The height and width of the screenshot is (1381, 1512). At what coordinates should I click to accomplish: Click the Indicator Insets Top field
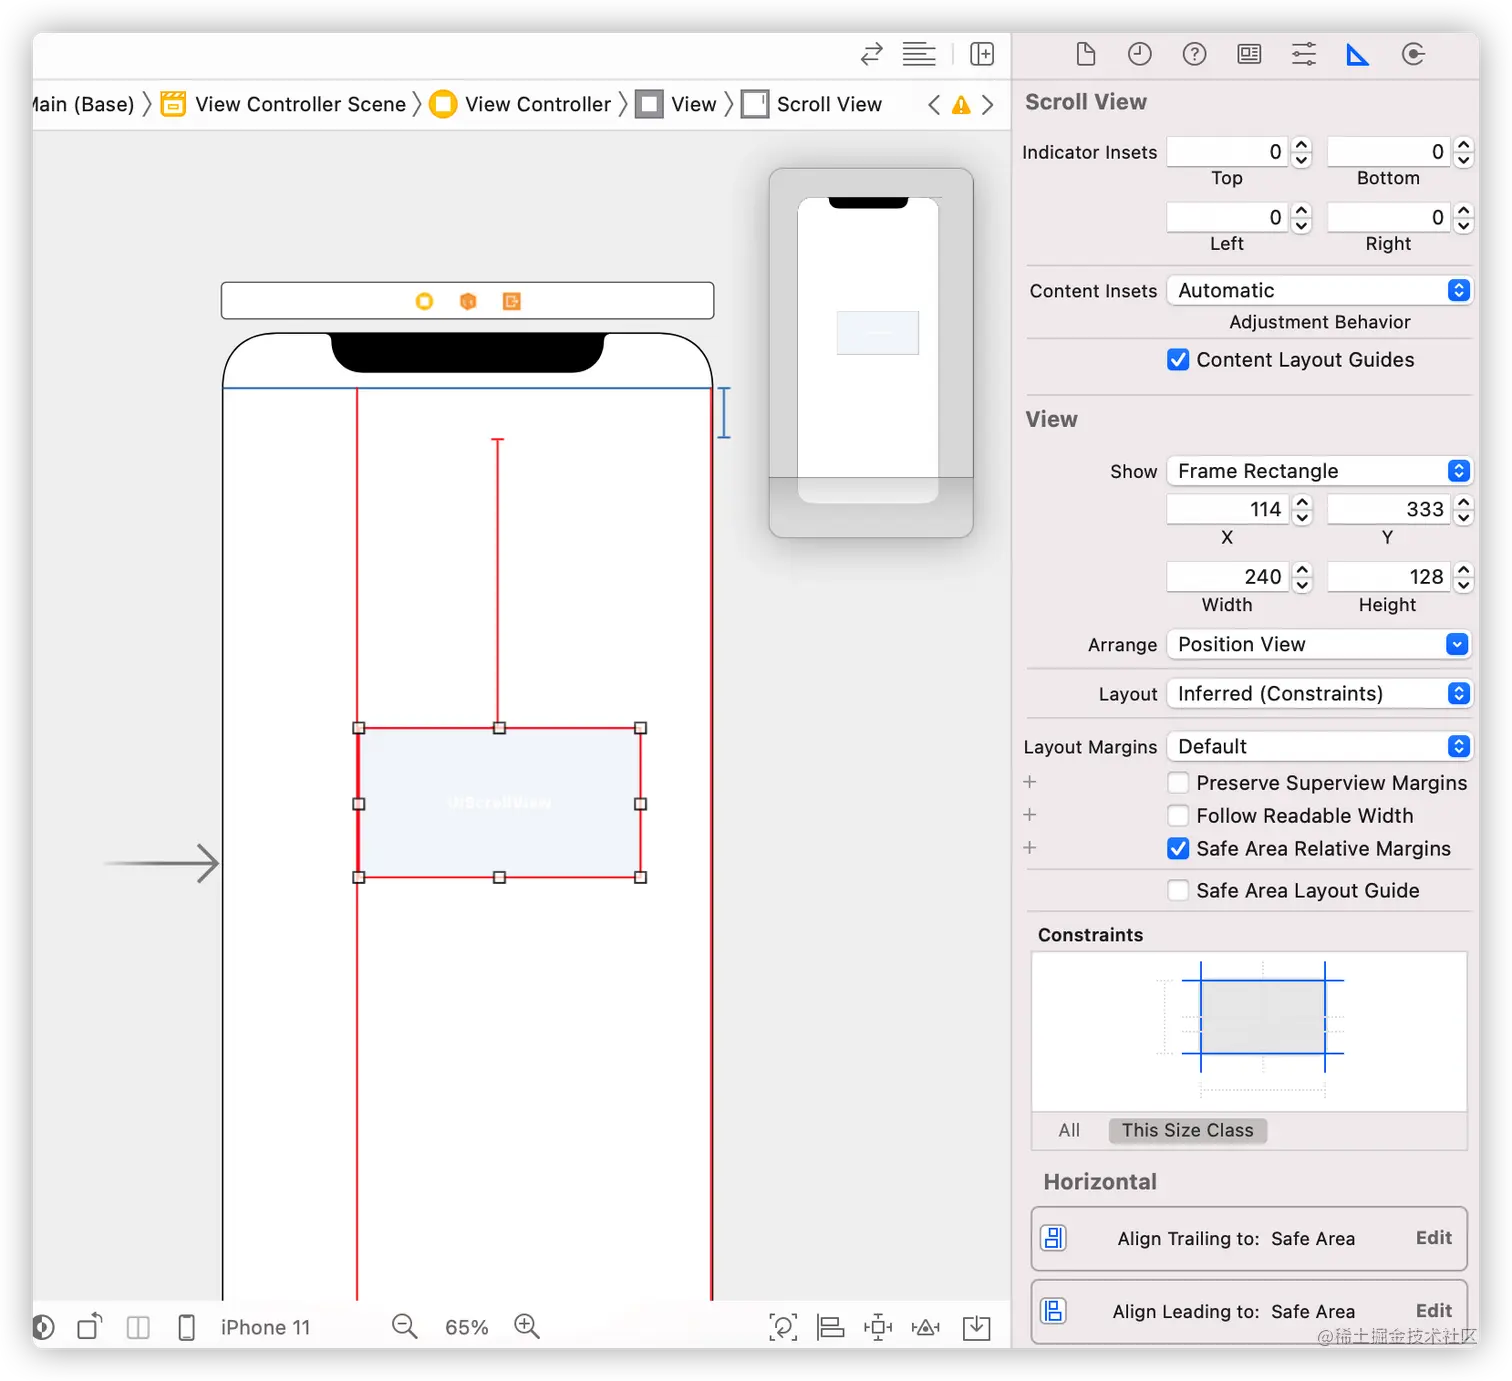(1228, 152)
